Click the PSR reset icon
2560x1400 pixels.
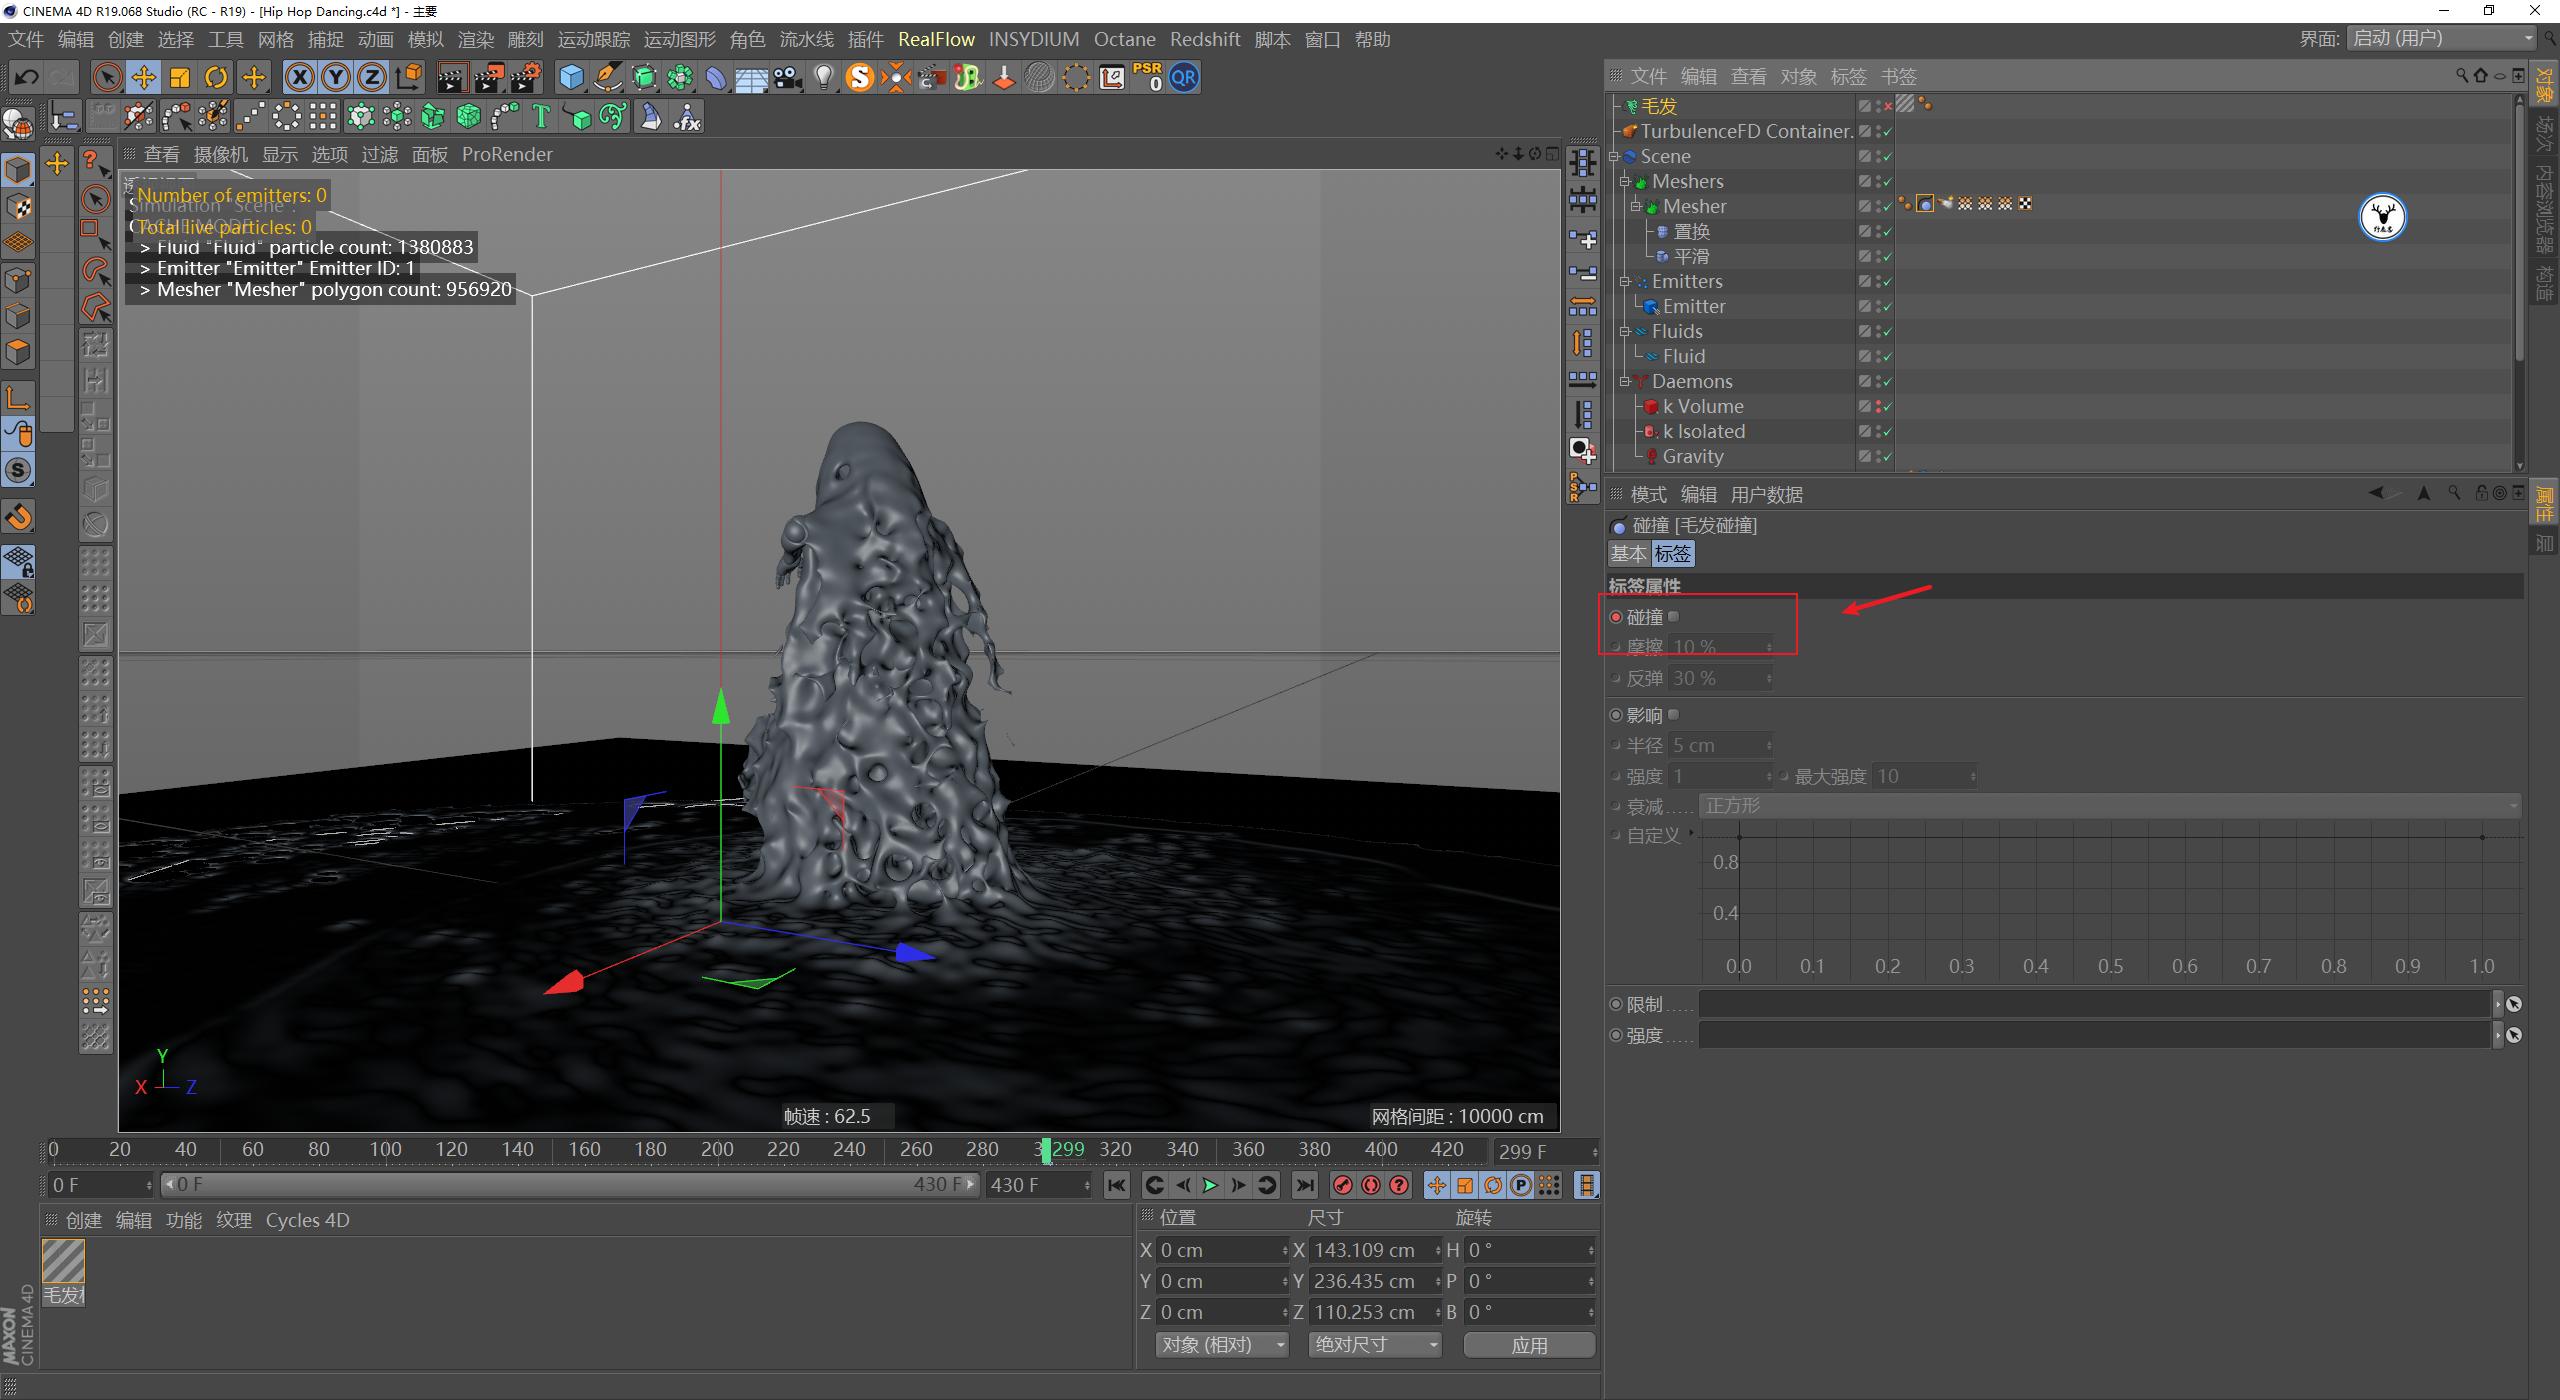click(x=1147, y=77)
